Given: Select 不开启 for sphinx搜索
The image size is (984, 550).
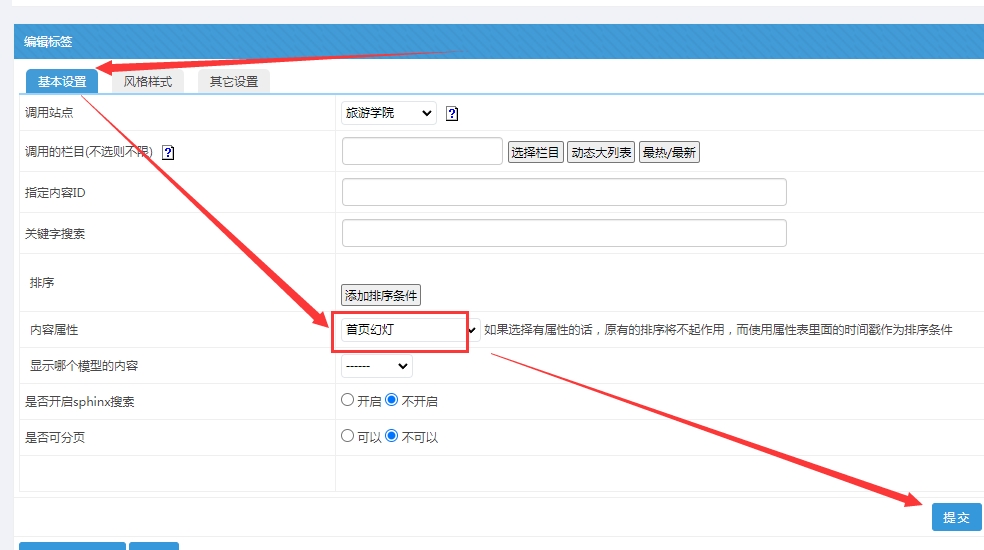Looking at the screenshot, I should click(x=392, y=400).
